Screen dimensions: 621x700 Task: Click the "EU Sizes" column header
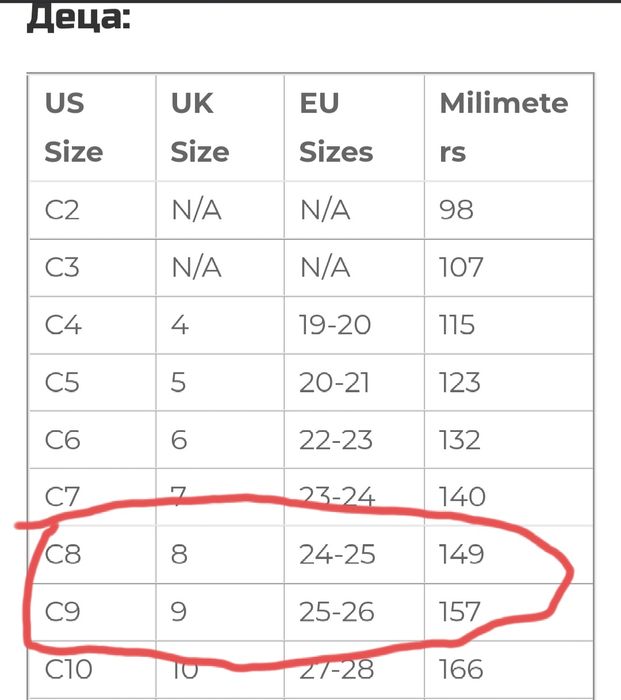(336, 127)
